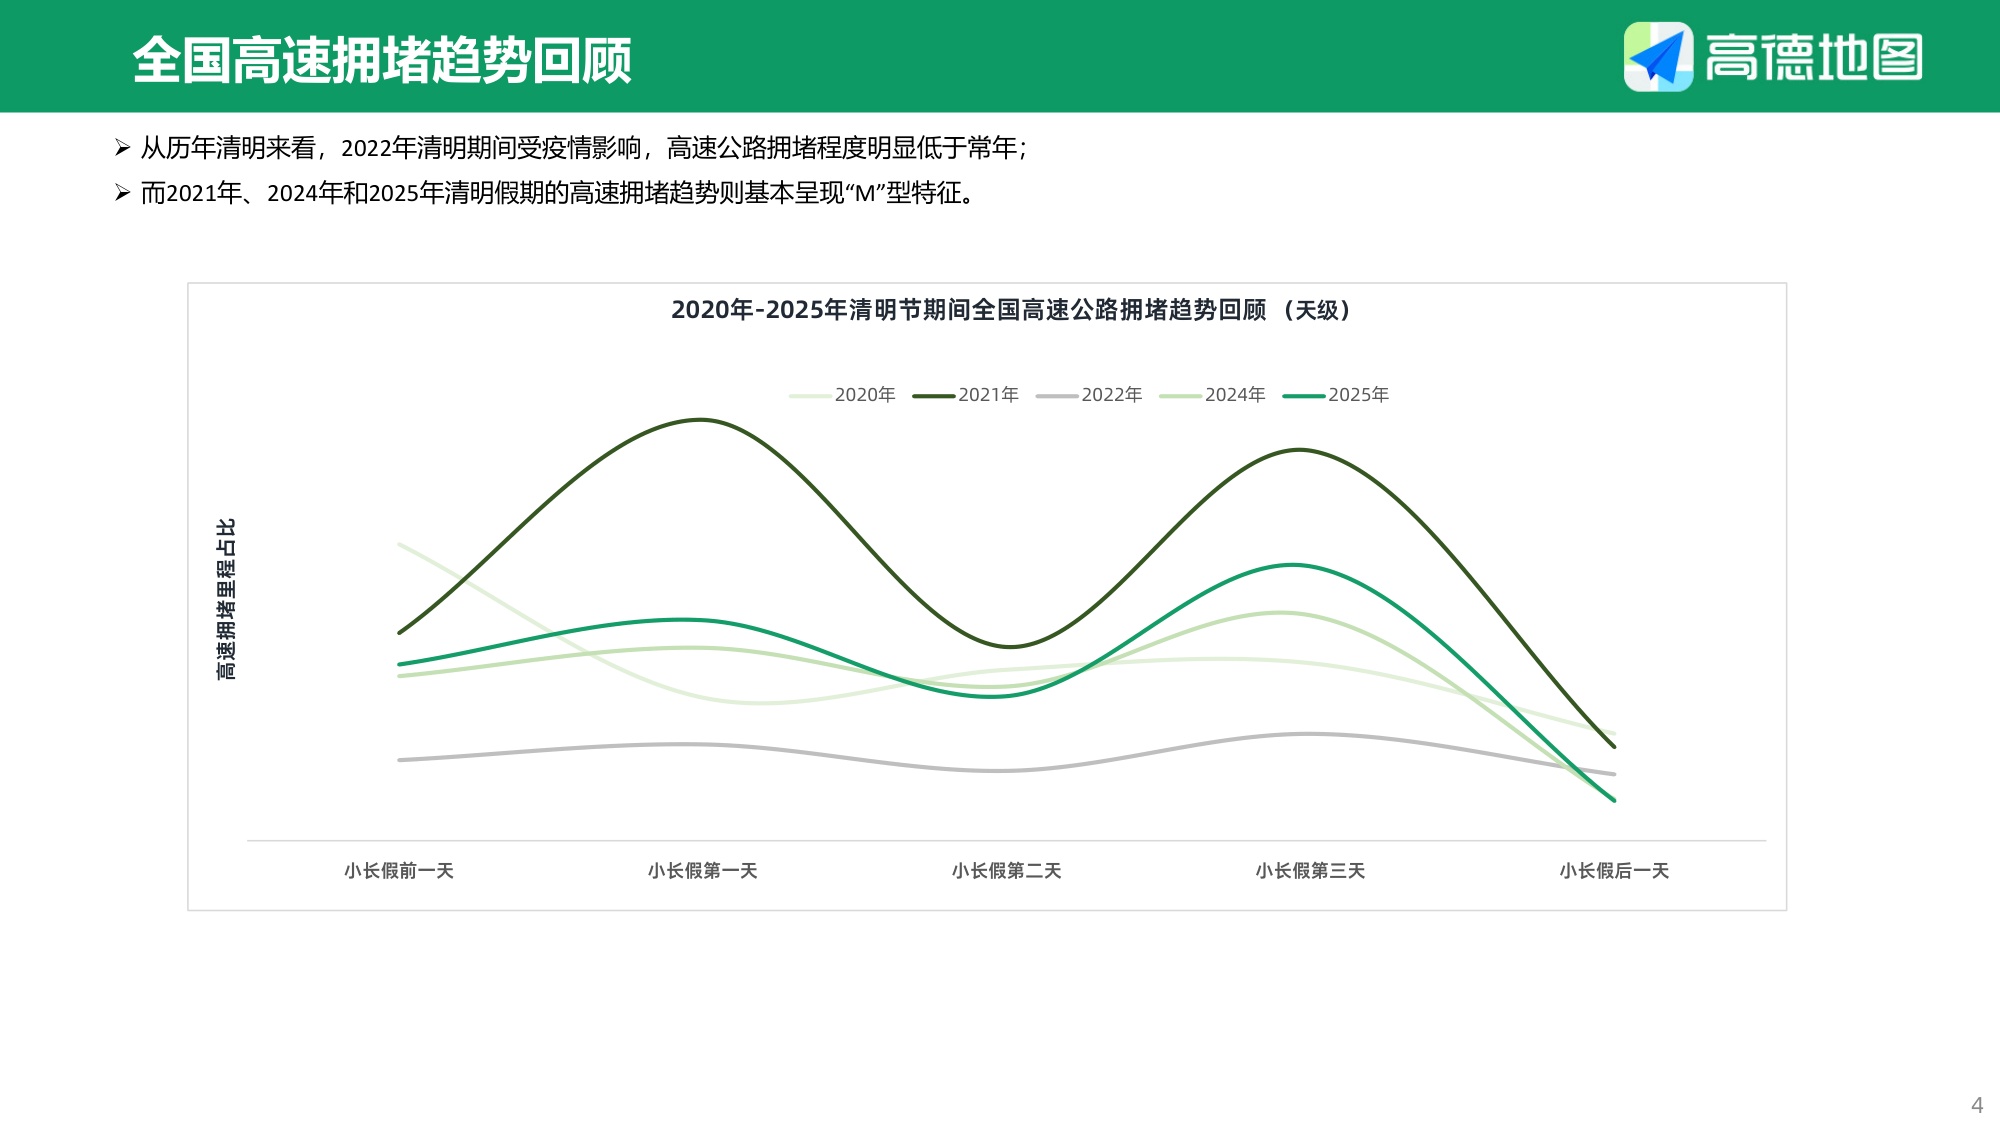Click the second green arrow bullet marker
The width and height of the screenshot is (2000, 1125).
(x=122, y=193)
